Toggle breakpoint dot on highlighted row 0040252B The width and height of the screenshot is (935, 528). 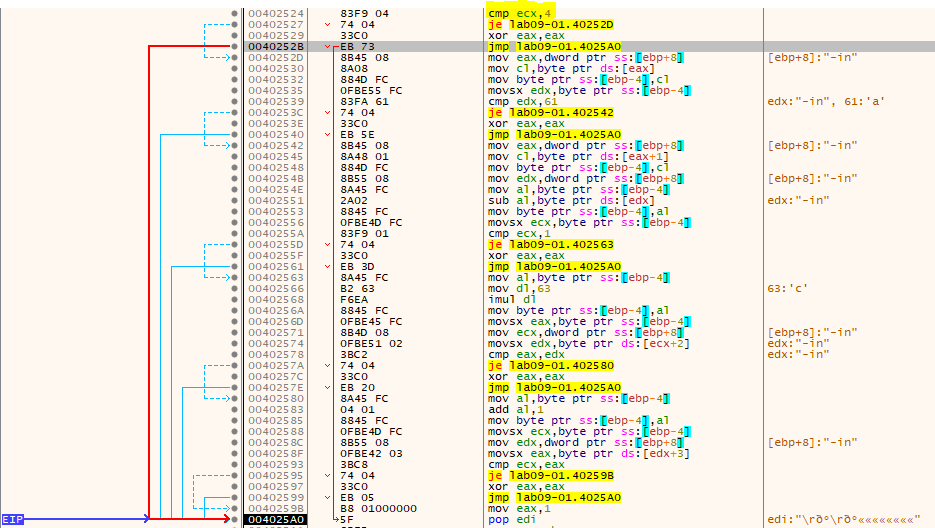pos(234,47)
